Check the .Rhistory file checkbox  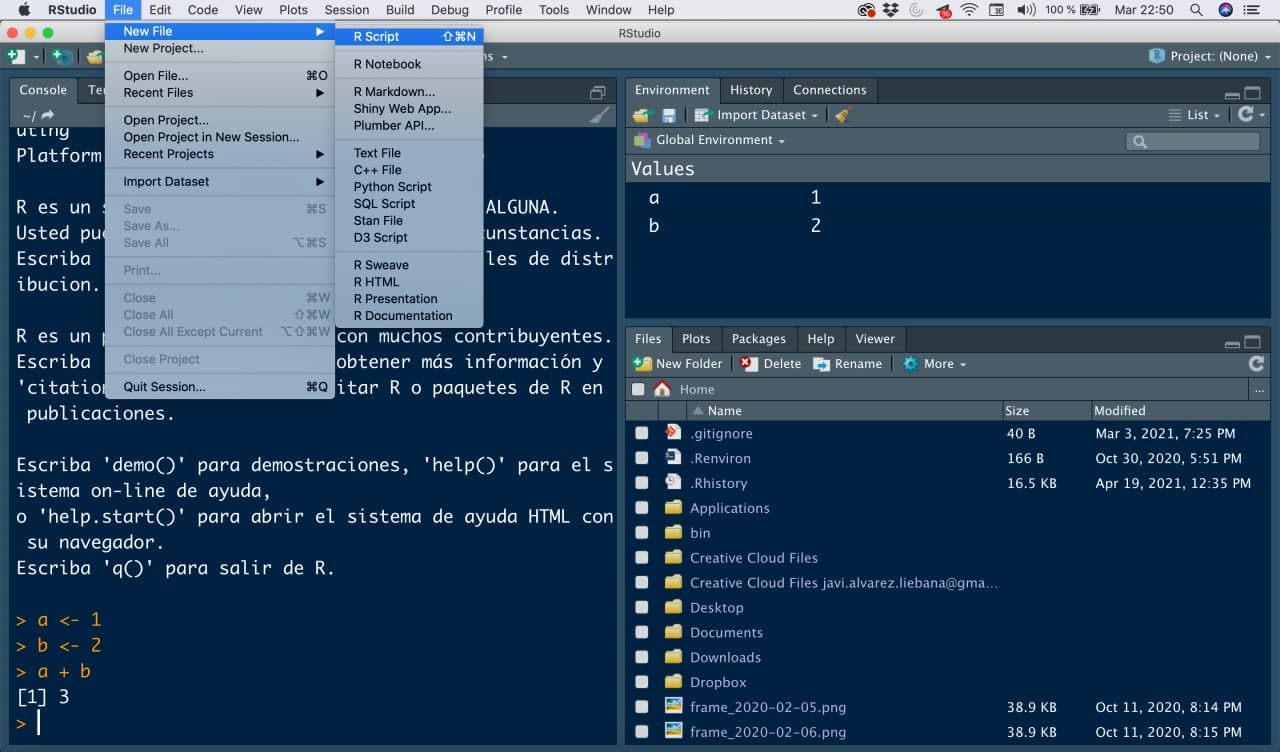coord(641,483)
